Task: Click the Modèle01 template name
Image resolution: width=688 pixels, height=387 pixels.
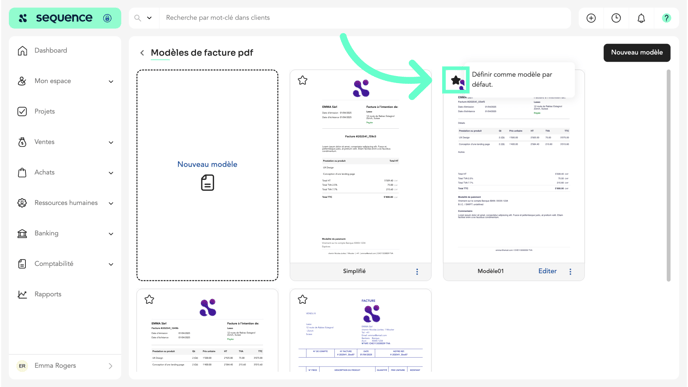Action: point(491,271)
